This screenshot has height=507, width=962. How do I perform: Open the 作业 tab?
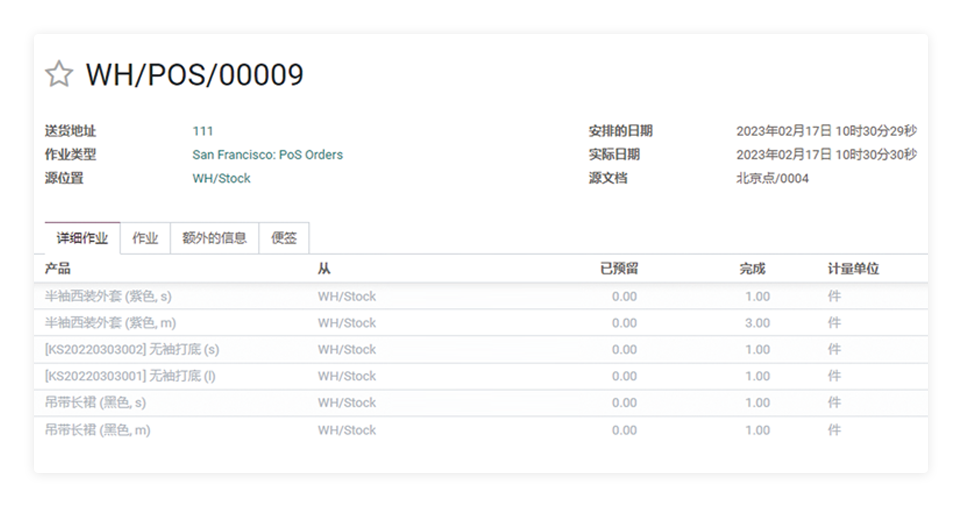coord(145,239)
